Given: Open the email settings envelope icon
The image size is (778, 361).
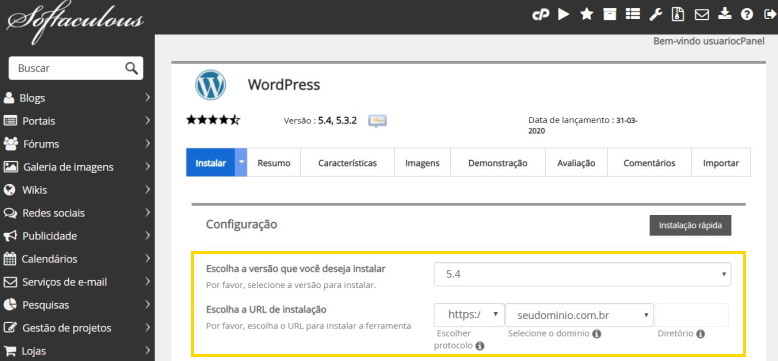Looking at the screenshot, I should click(x=702, y=15).
